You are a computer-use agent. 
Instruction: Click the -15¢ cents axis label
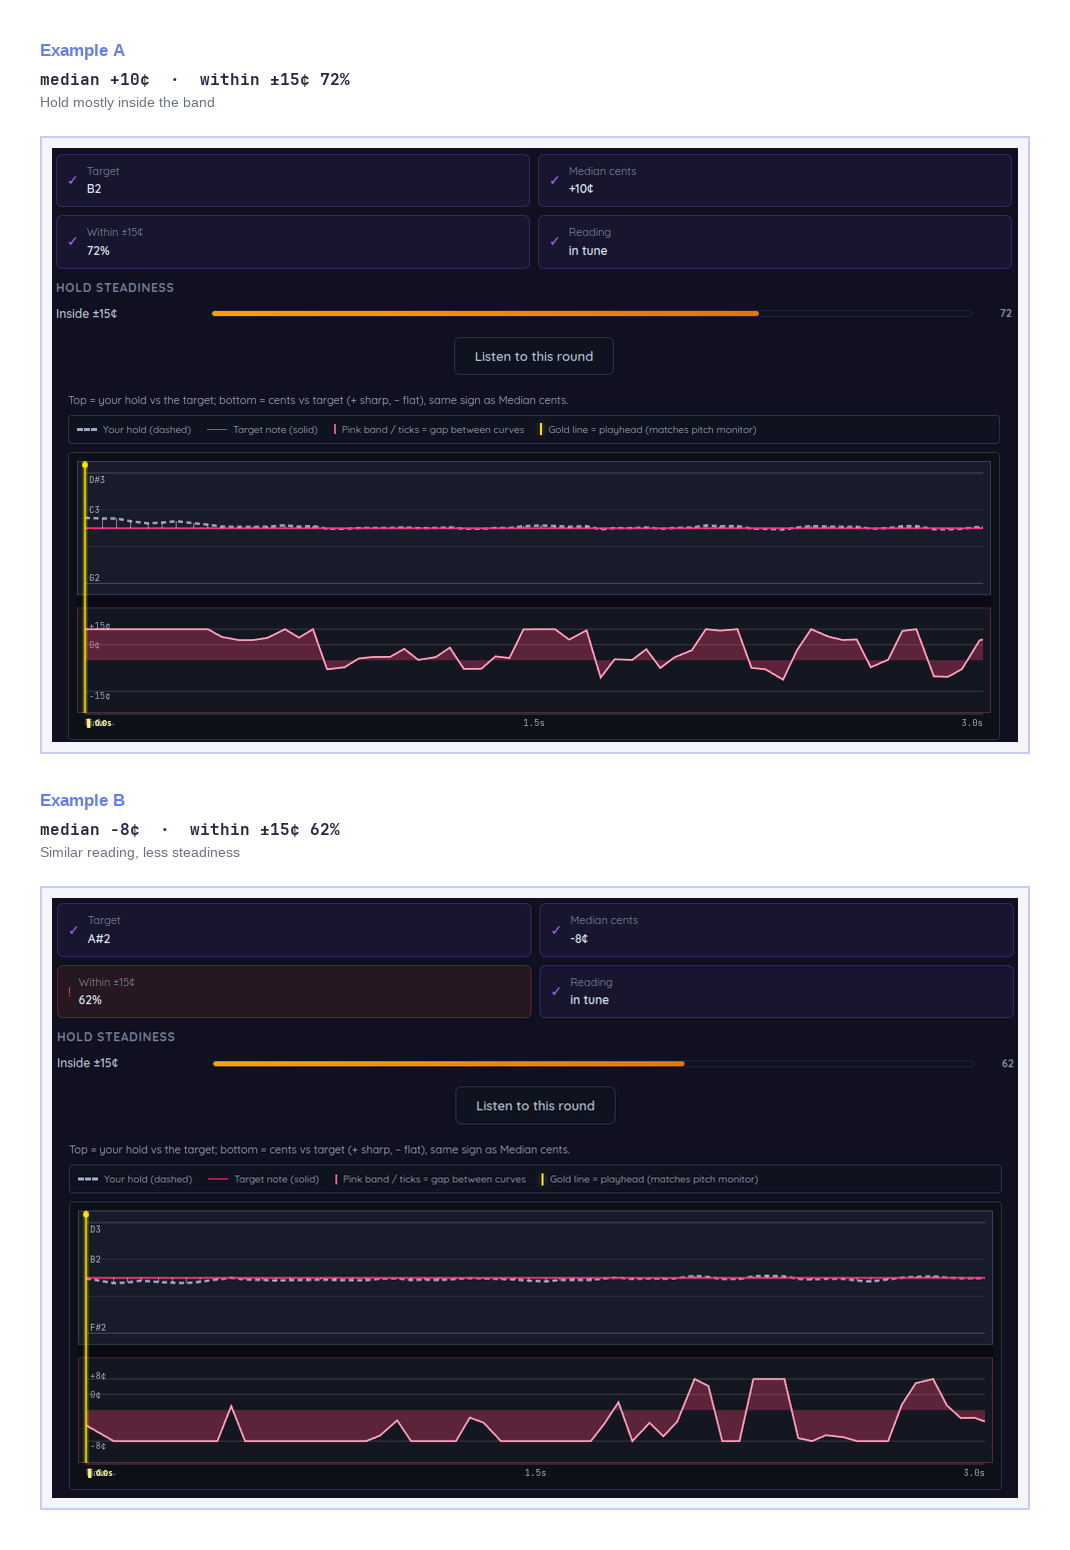(100, 696)
